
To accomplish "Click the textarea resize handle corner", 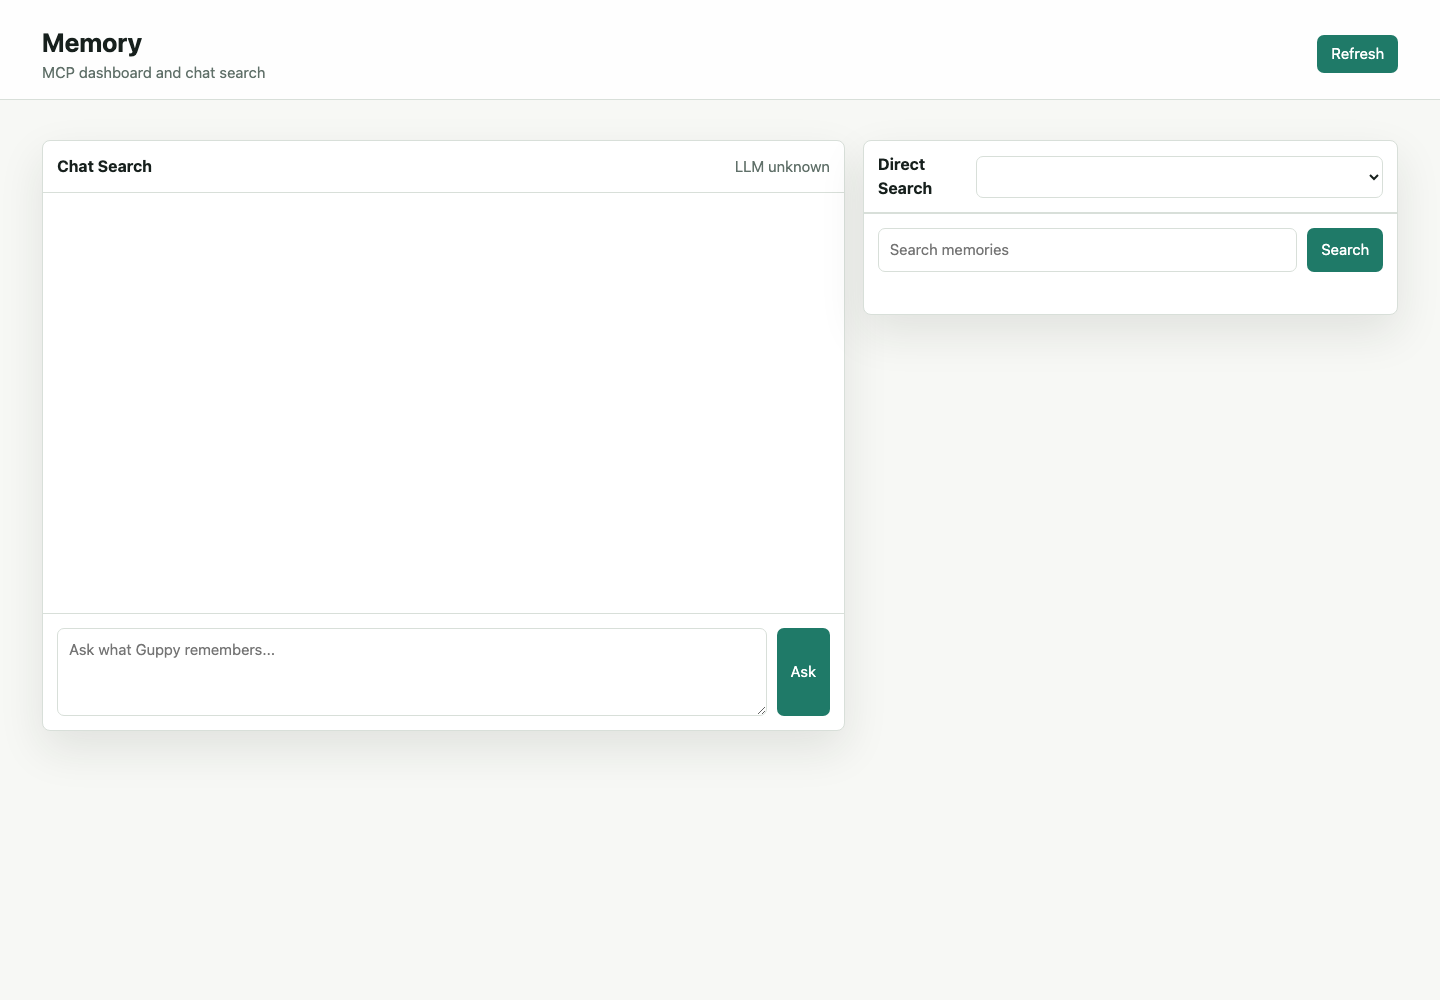I will point(760,709).
